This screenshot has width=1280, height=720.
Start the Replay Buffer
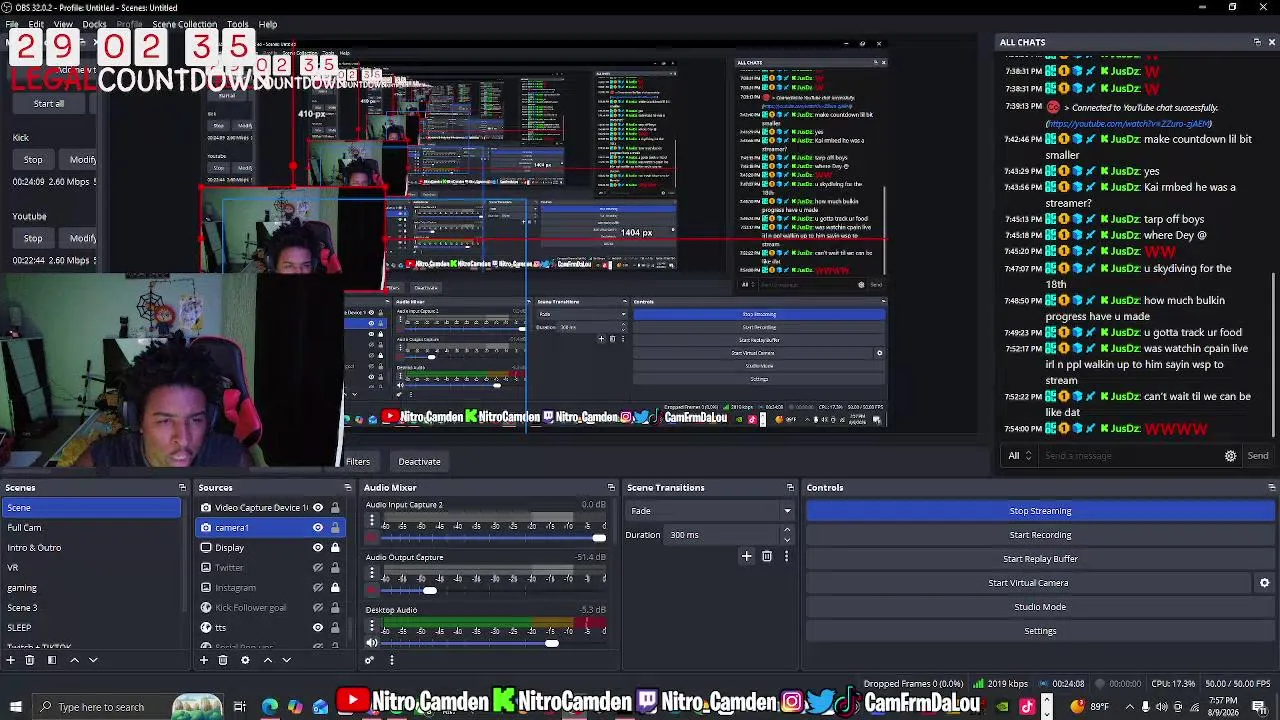click(x=1040, y=559)
